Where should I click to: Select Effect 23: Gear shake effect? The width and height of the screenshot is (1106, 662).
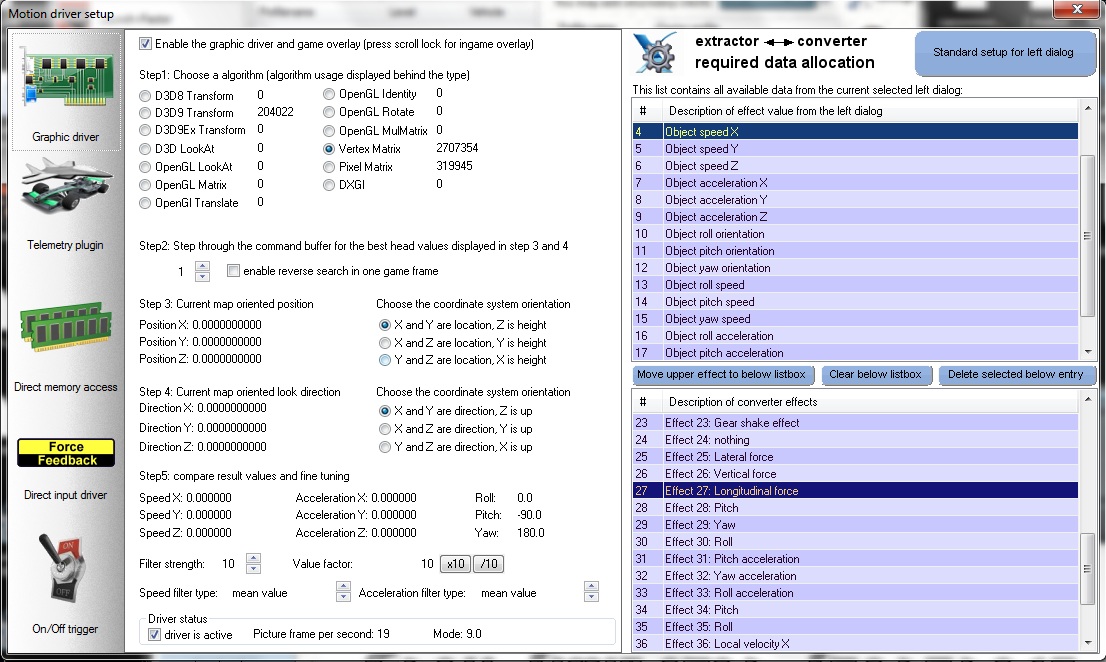(x=856, y=423)
